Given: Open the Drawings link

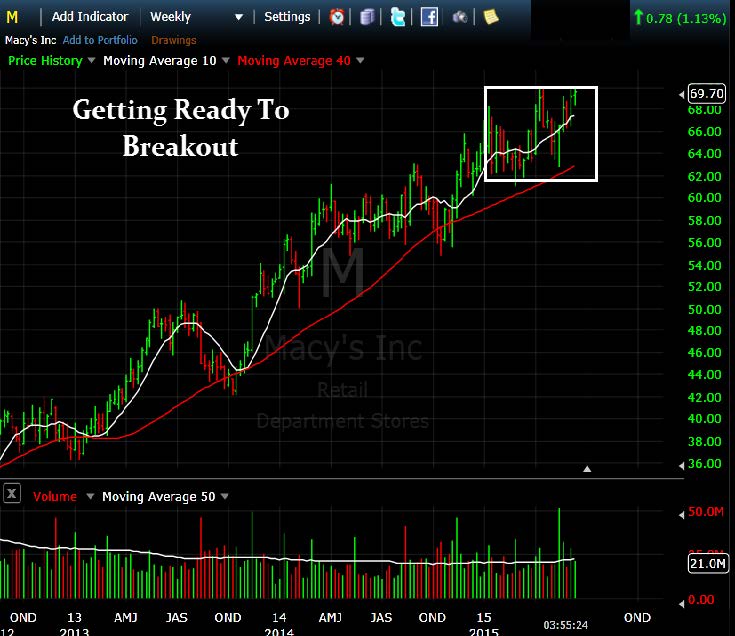Looking at the screenshot, I should click(173, 40).
